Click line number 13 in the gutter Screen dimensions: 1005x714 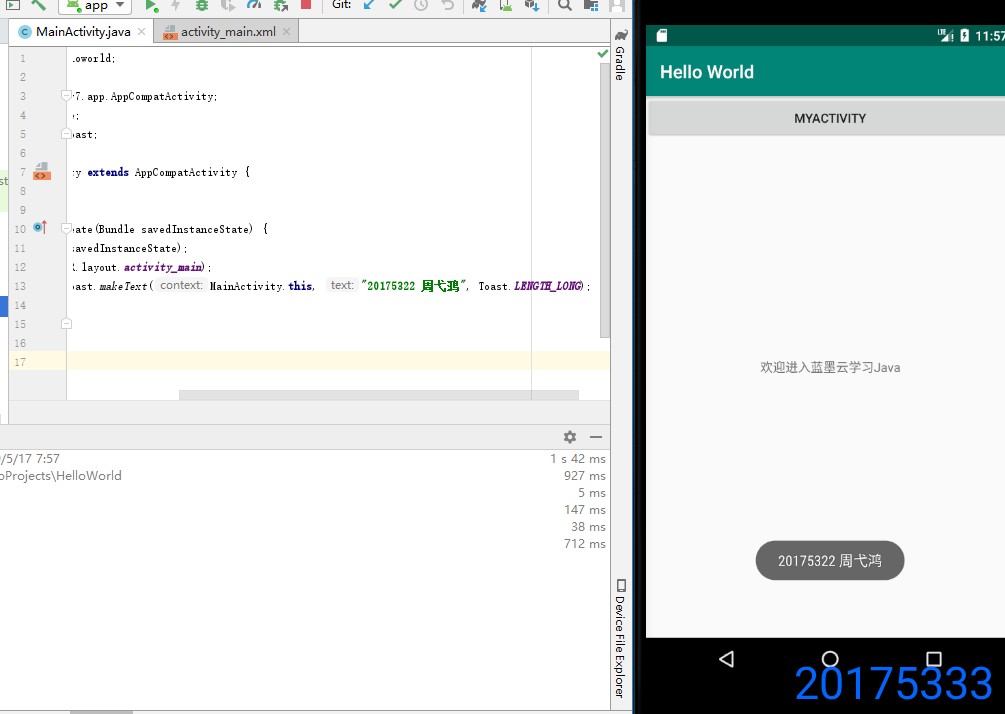(20, 286)
